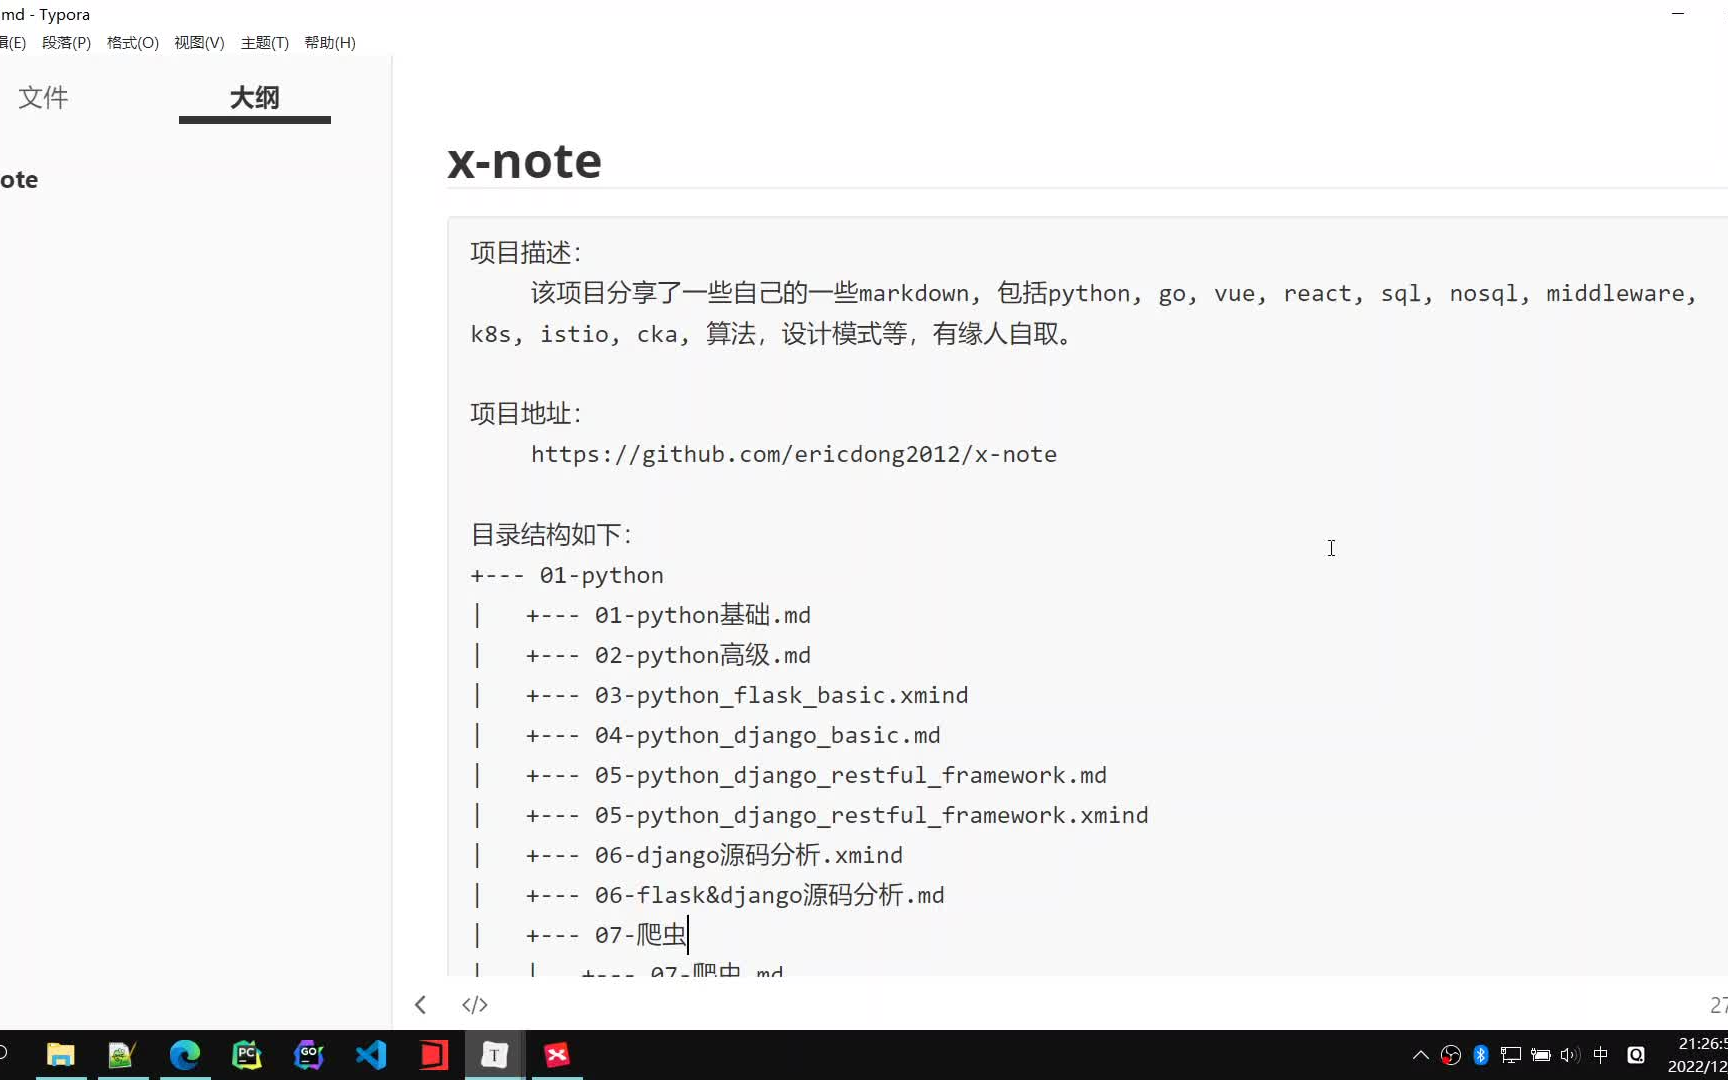Open XMind from the taskbar
Screen dimensions: 1728x1080
coord(557,1055)
